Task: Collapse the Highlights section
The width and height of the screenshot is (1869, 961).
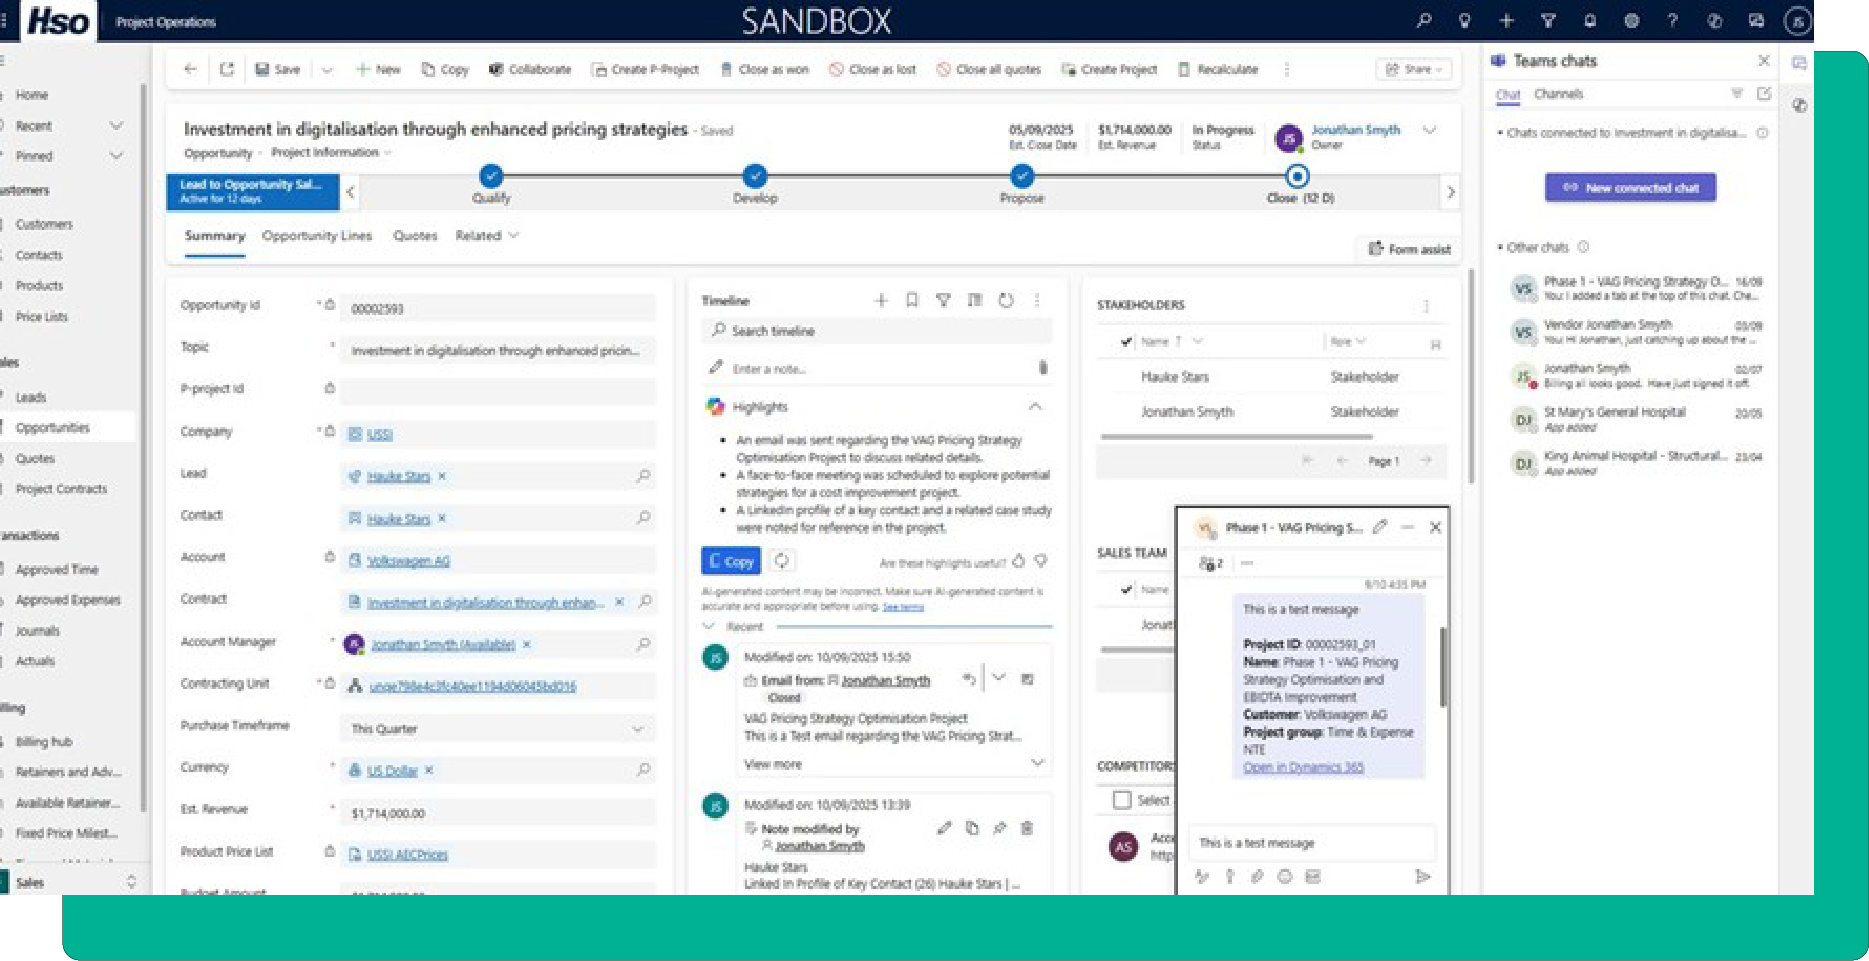Action: (x=1035, y=407)
